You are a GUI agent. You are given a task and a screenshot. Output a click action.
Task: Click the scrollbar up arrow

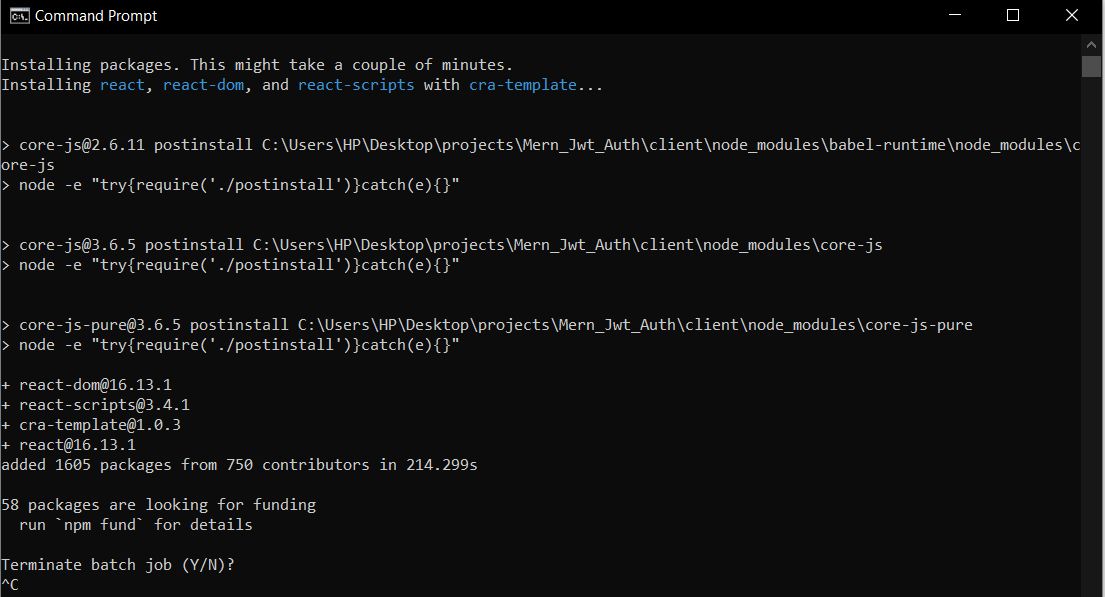[x=1091, y=44]
